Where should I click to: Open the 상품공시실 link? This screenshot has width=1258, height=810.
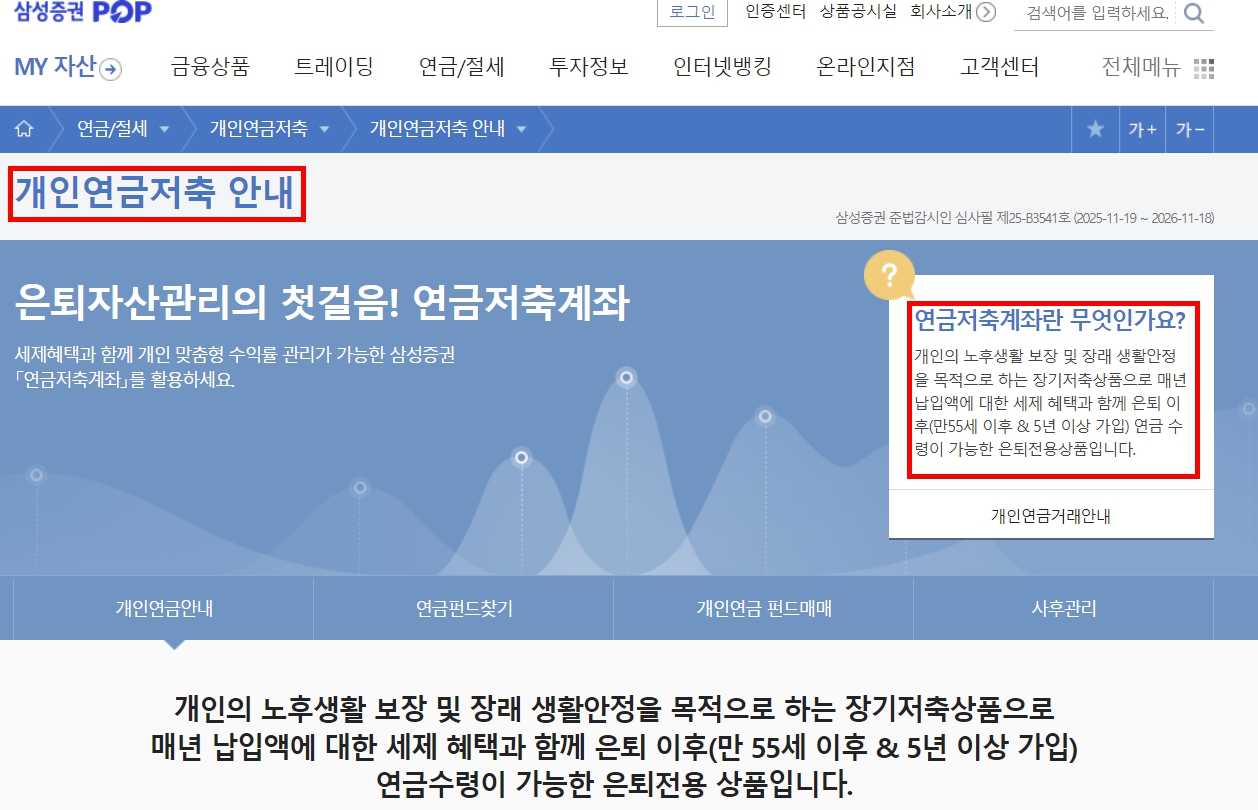pyautogui.click(x=858, y=12)
